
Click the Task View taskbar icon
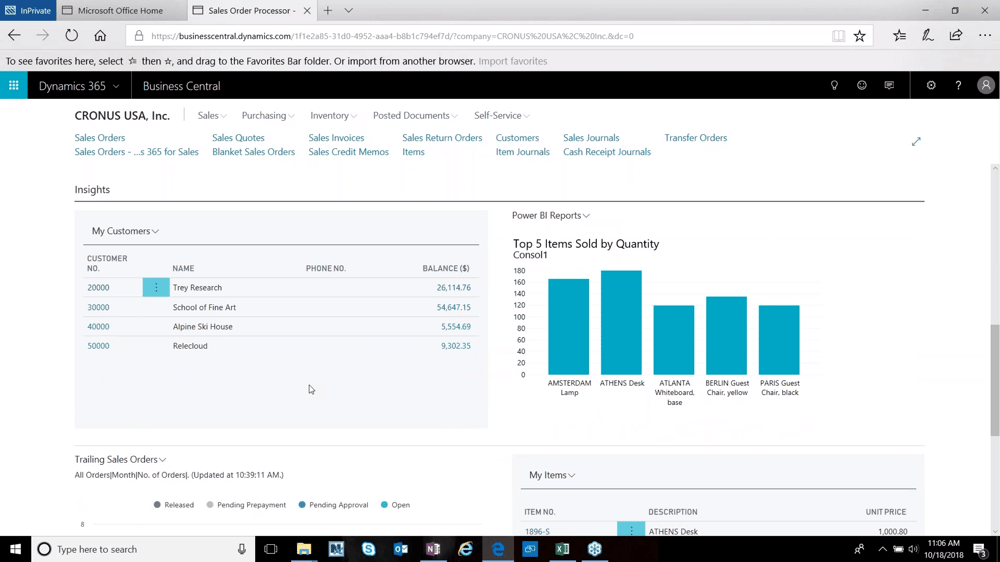pyautogui.click(x=270, y=549)
